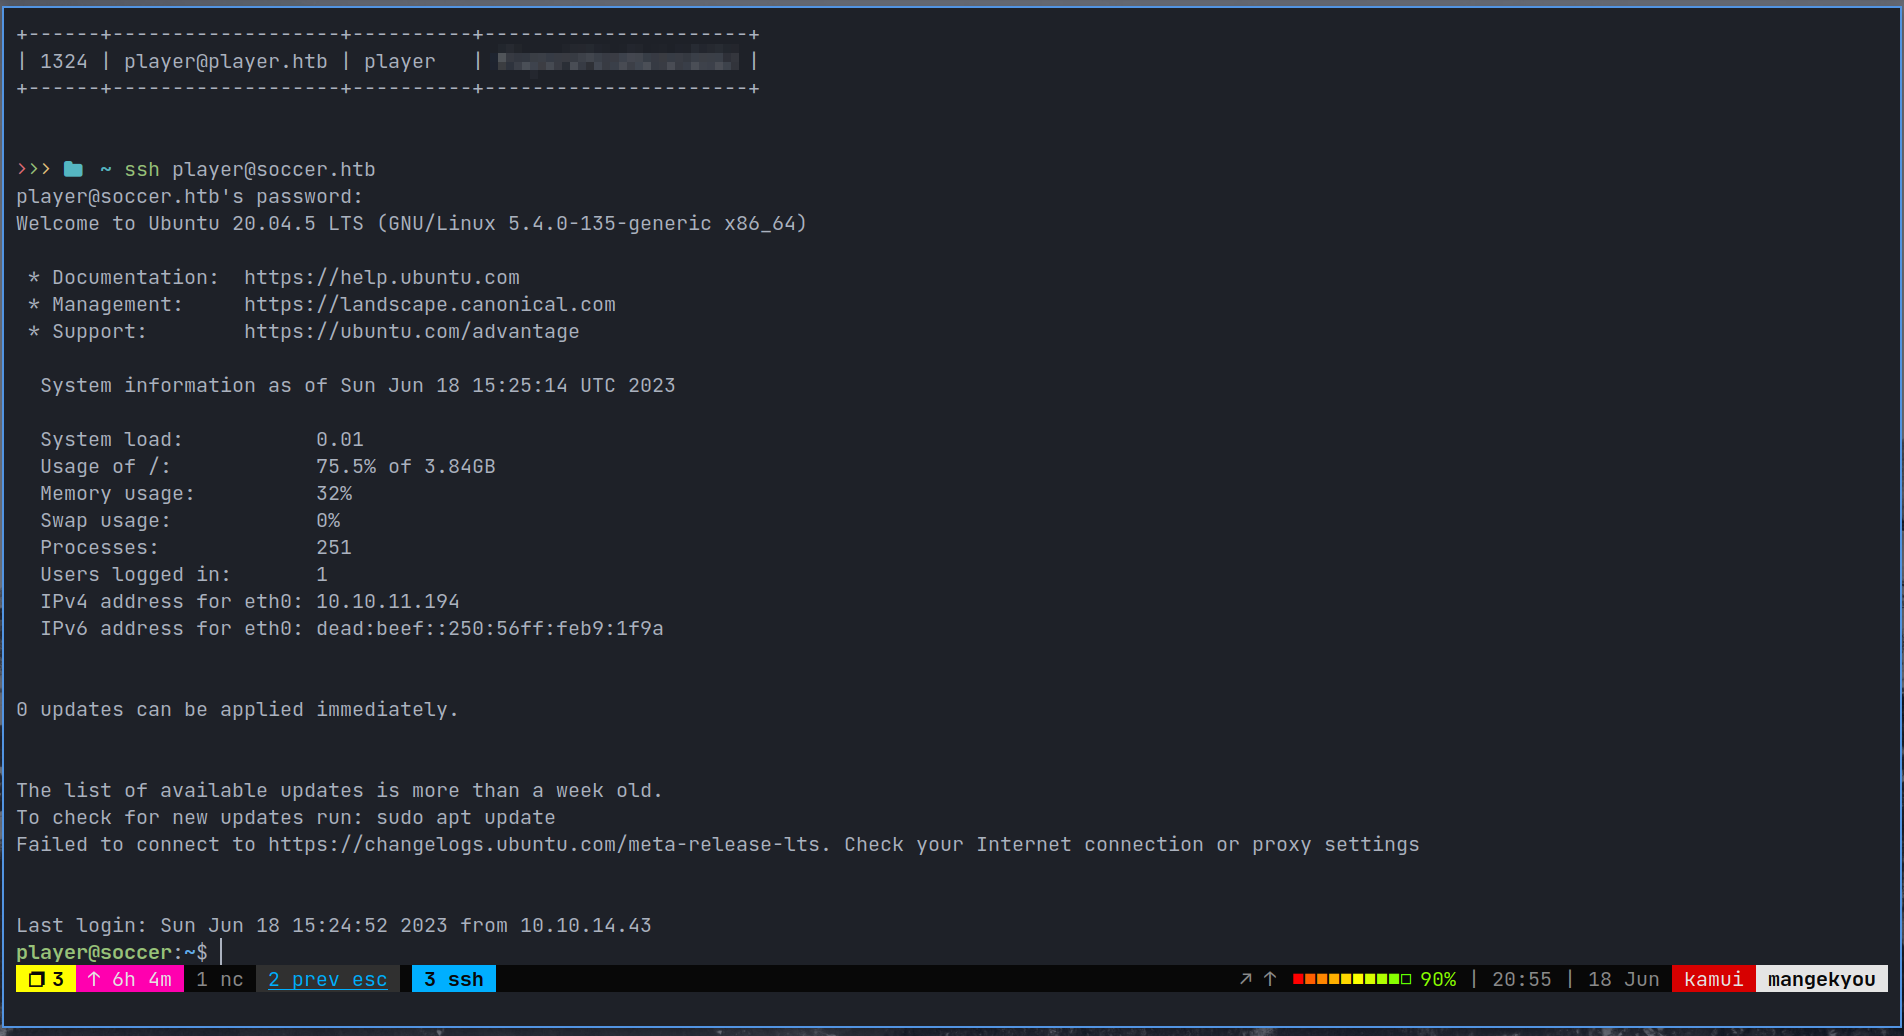This screenshot has height=1036, width=1904.
Task: Click the >>> prompt chevrons
Action: coord(33,169)
